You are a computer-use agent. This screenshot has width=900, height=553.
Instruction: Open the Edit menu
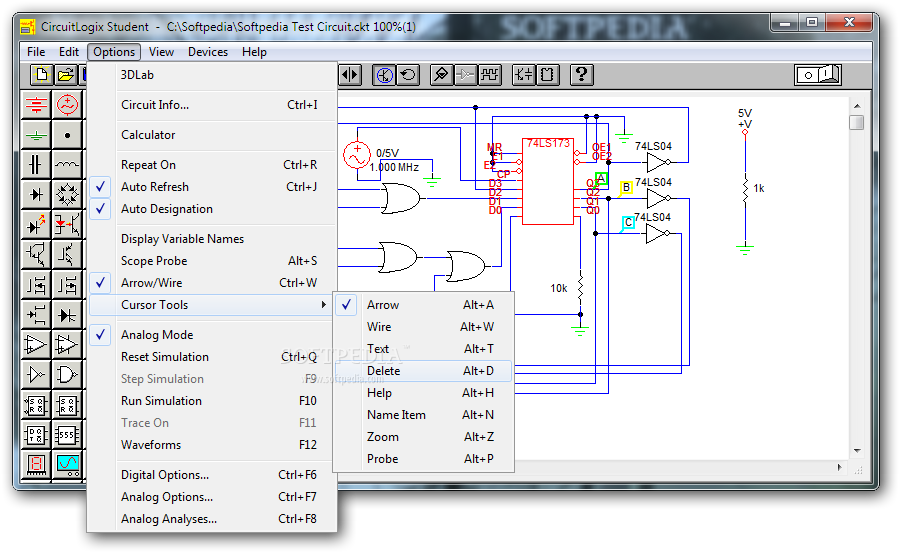coord(69,52)
